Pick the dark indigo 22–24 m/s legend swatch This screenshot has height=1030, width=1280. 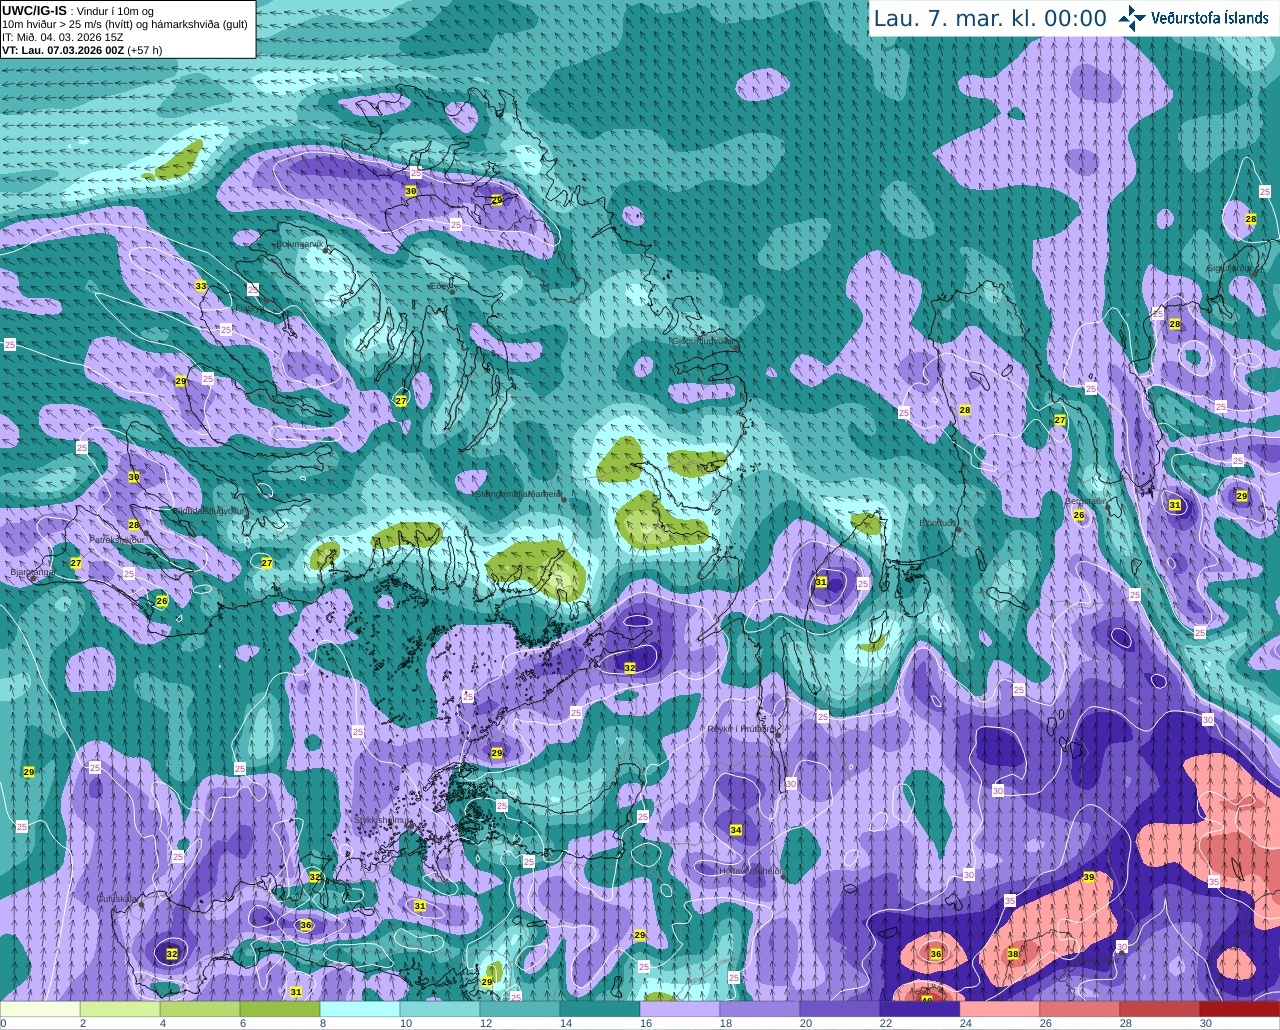tap(920, 1009)
